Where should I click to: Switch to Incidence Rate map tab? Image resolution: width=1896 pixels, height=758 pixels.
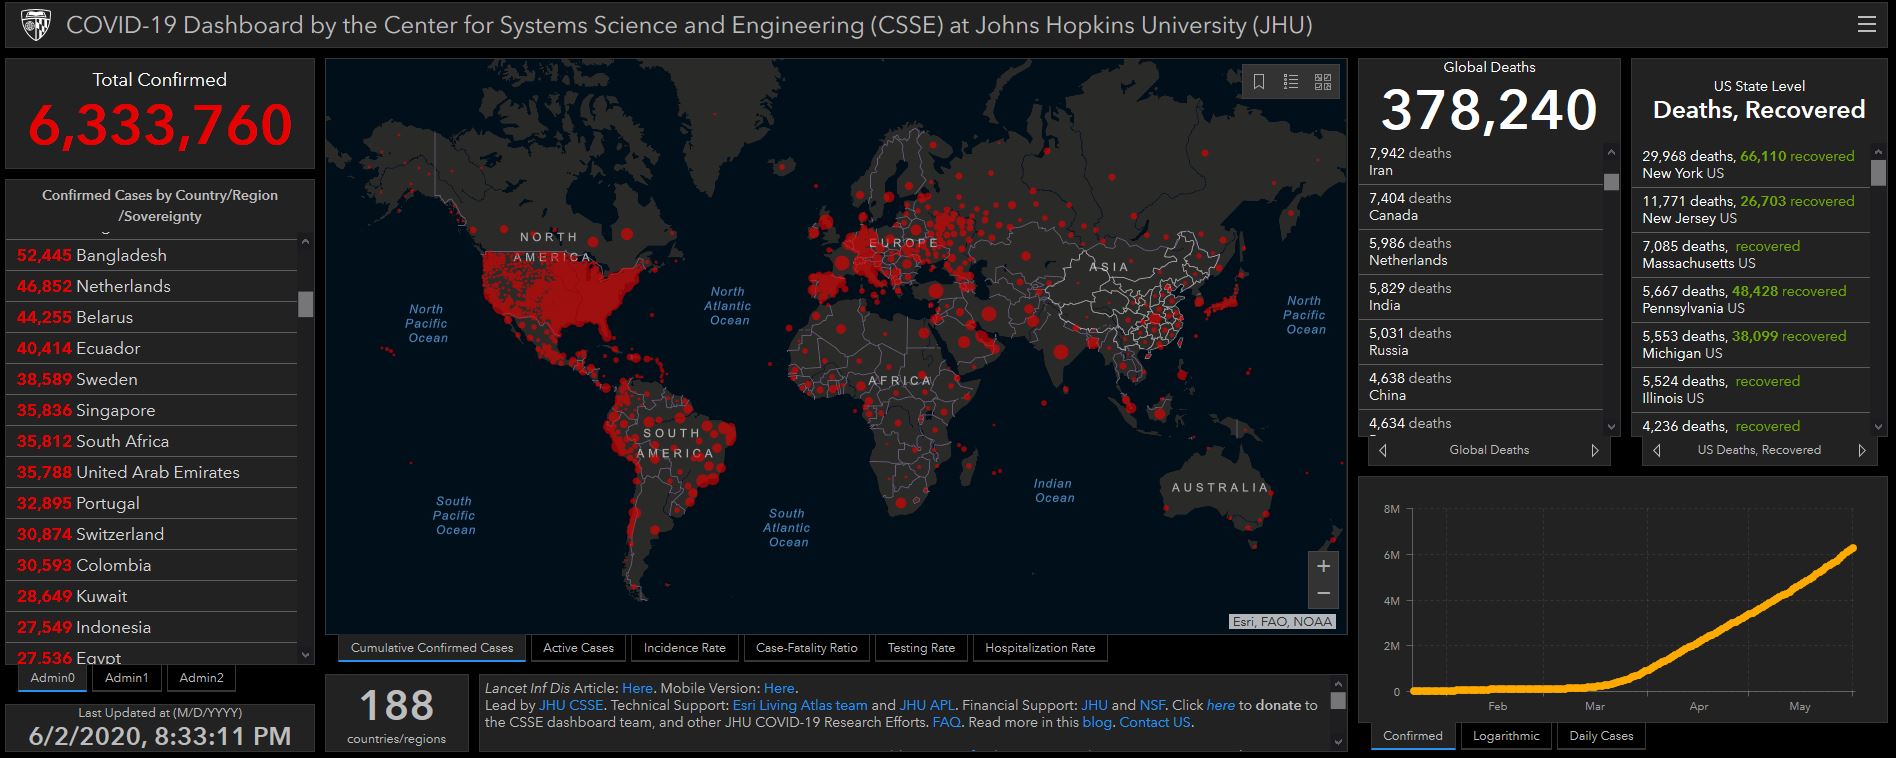pyautogui.click(x=685, y=648)
